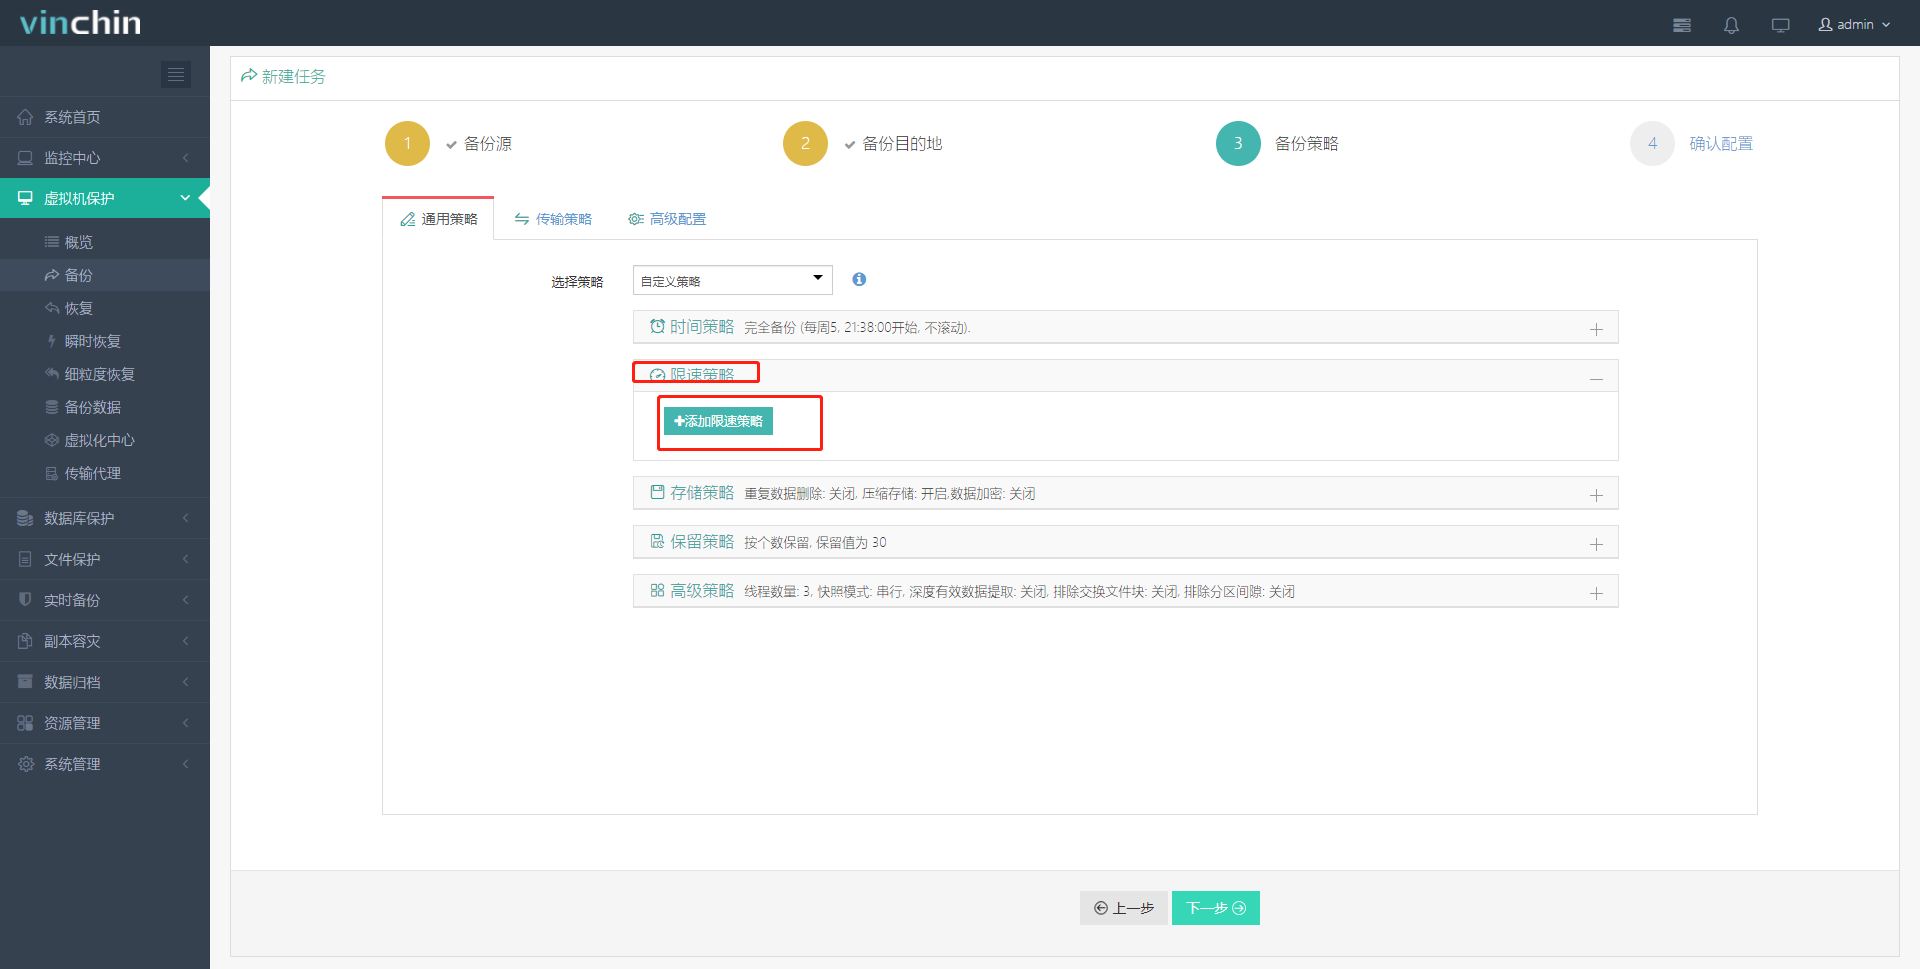Click the storage icon of 存储策略
Image resolution: width=1920 pixels, height=969 pixels.
tap(657, 492)
